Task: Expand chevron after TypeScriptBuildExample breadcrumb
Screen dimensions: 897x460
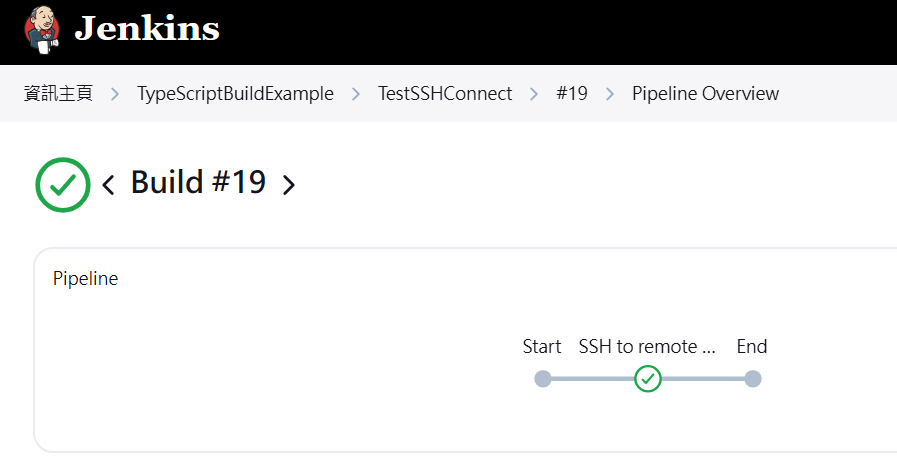Action: point(356,94)
